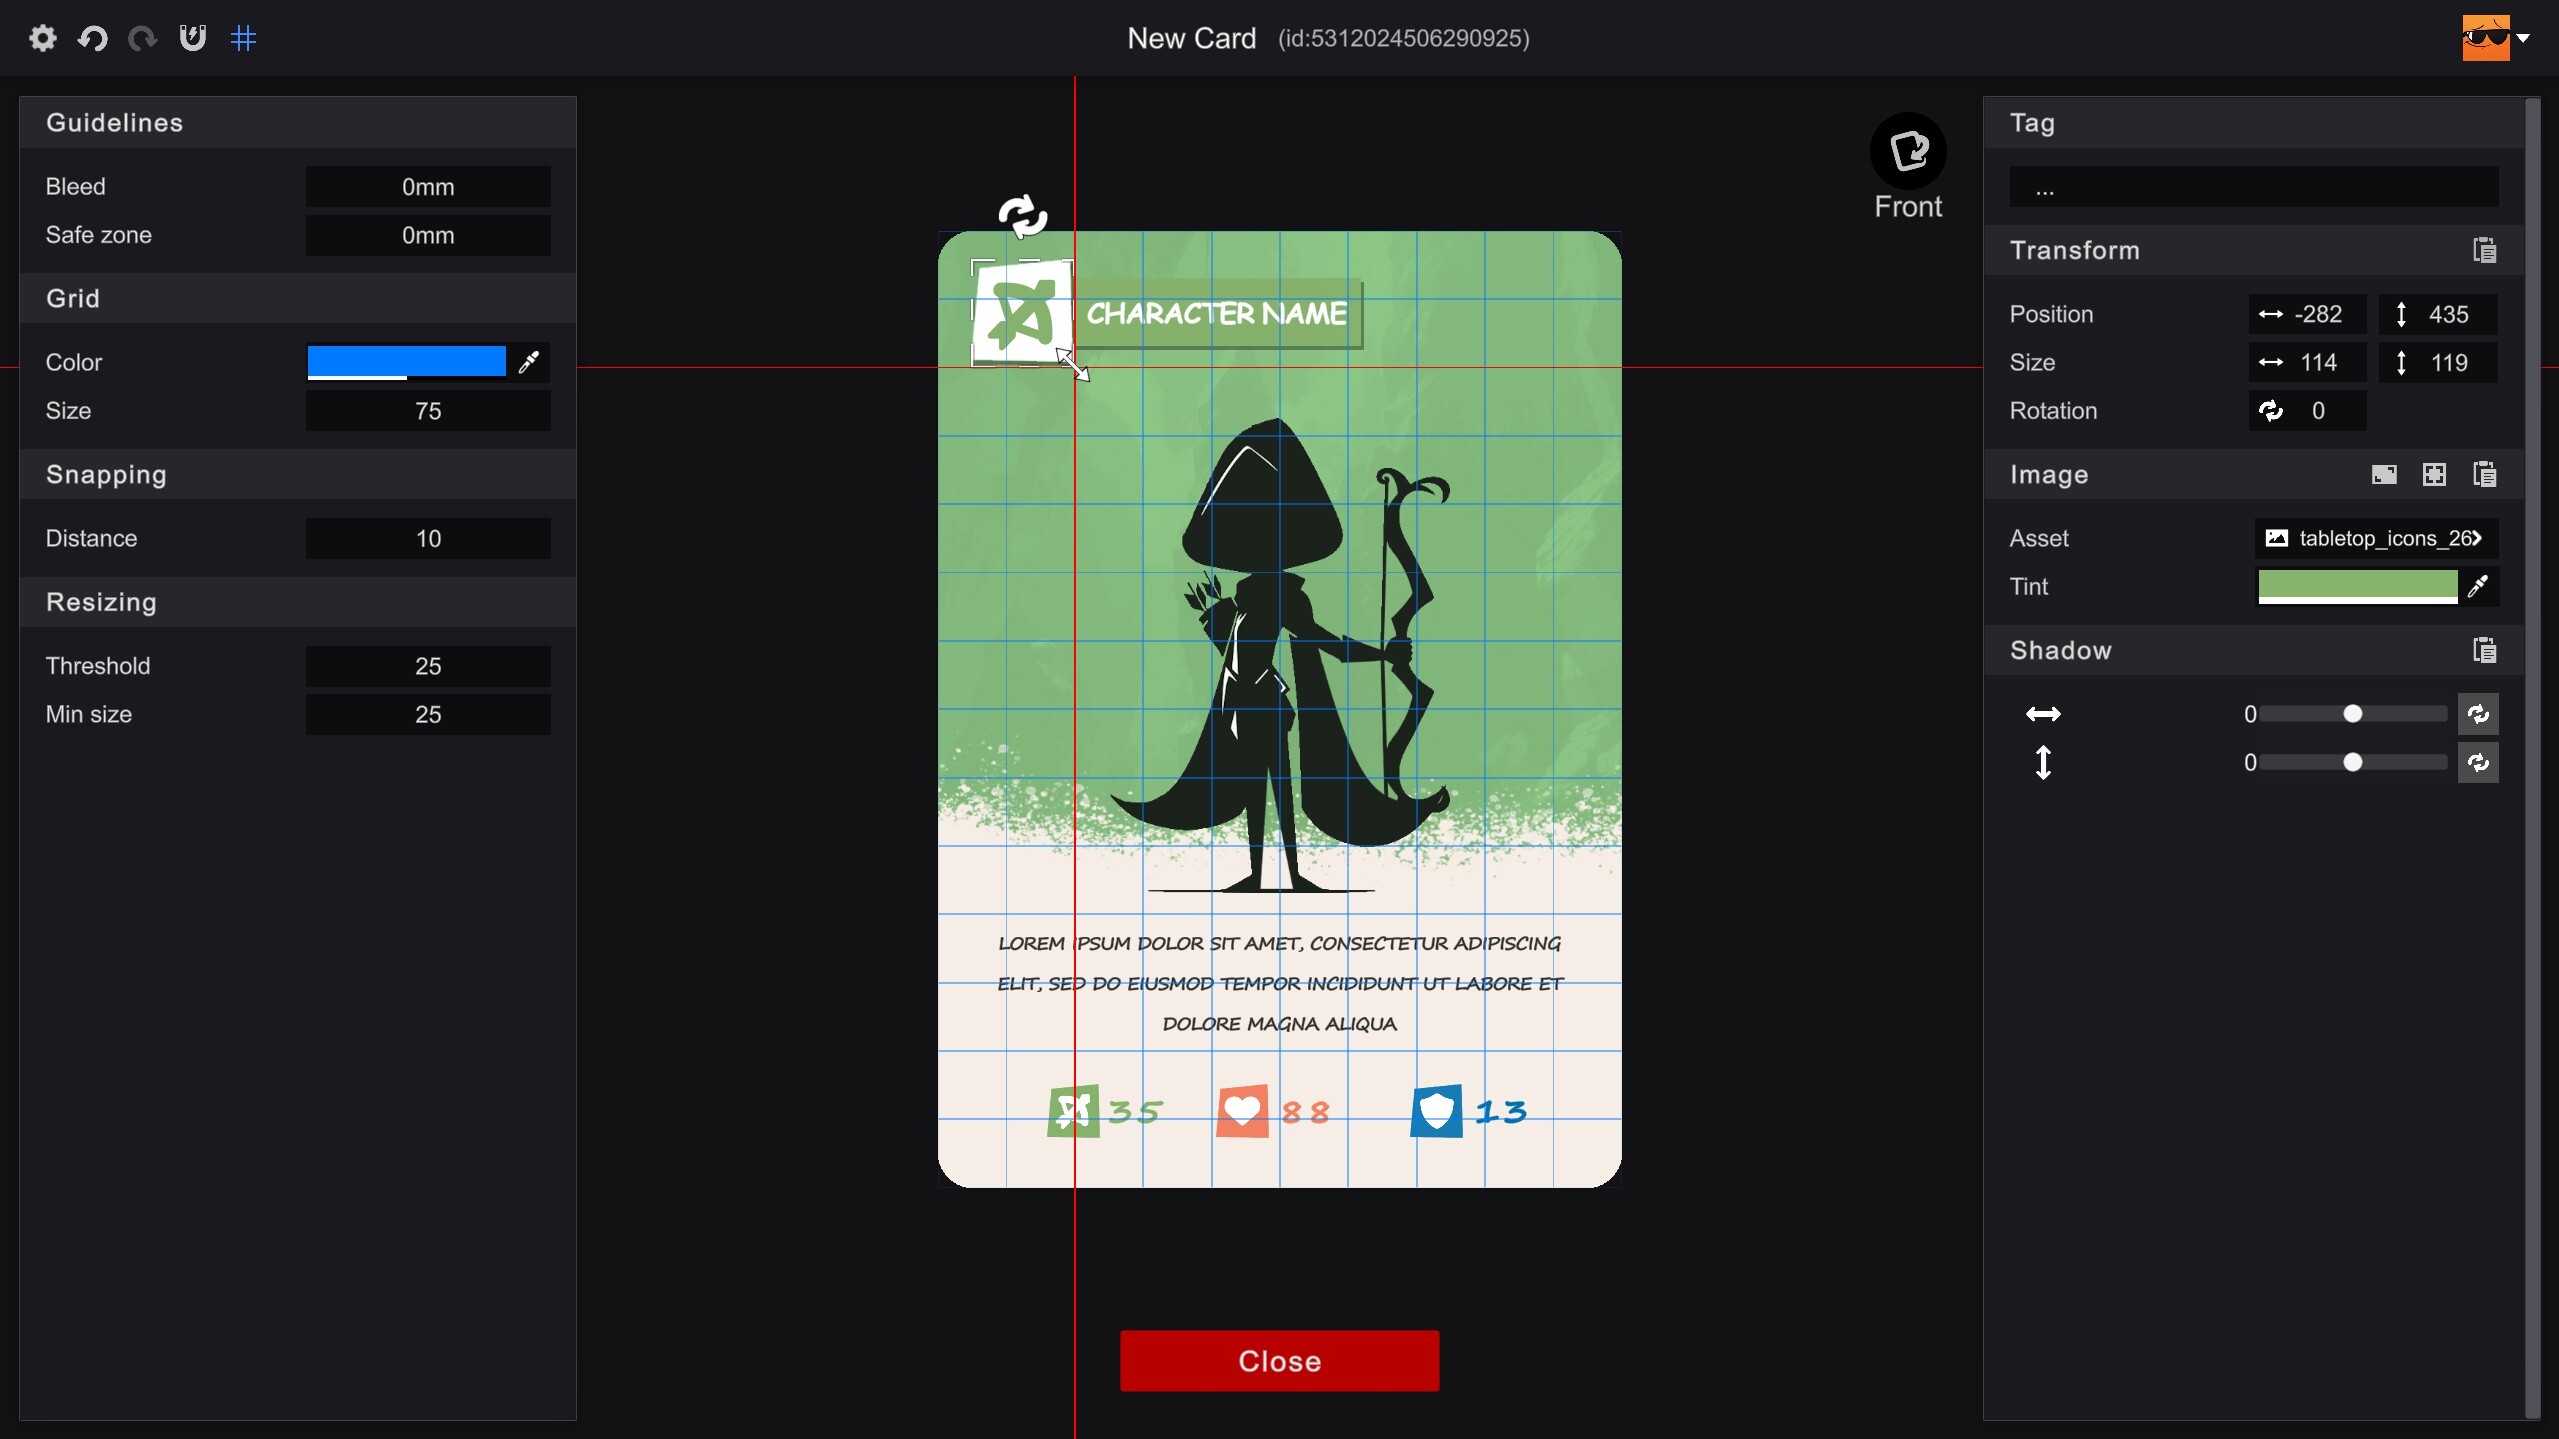Click the Undo arrow icon
The image size is (2559, 1439).
(92, 38)
